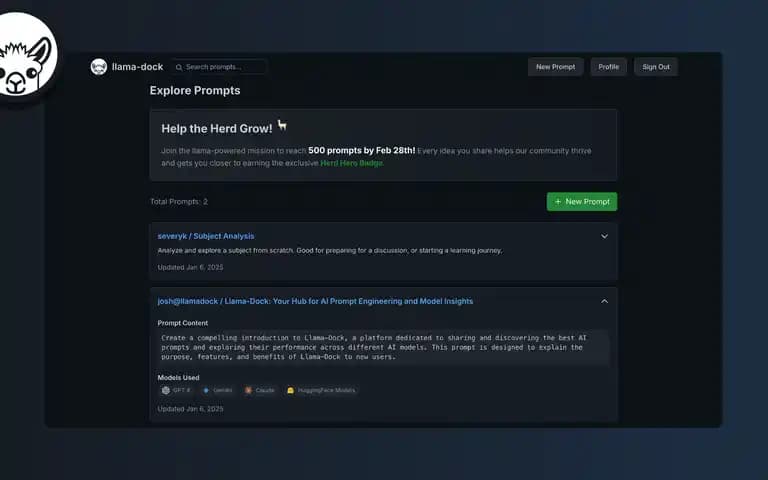Click the Help the Herd Grow! heading
The width and height of the screenshot is (768, 480).
216,129
